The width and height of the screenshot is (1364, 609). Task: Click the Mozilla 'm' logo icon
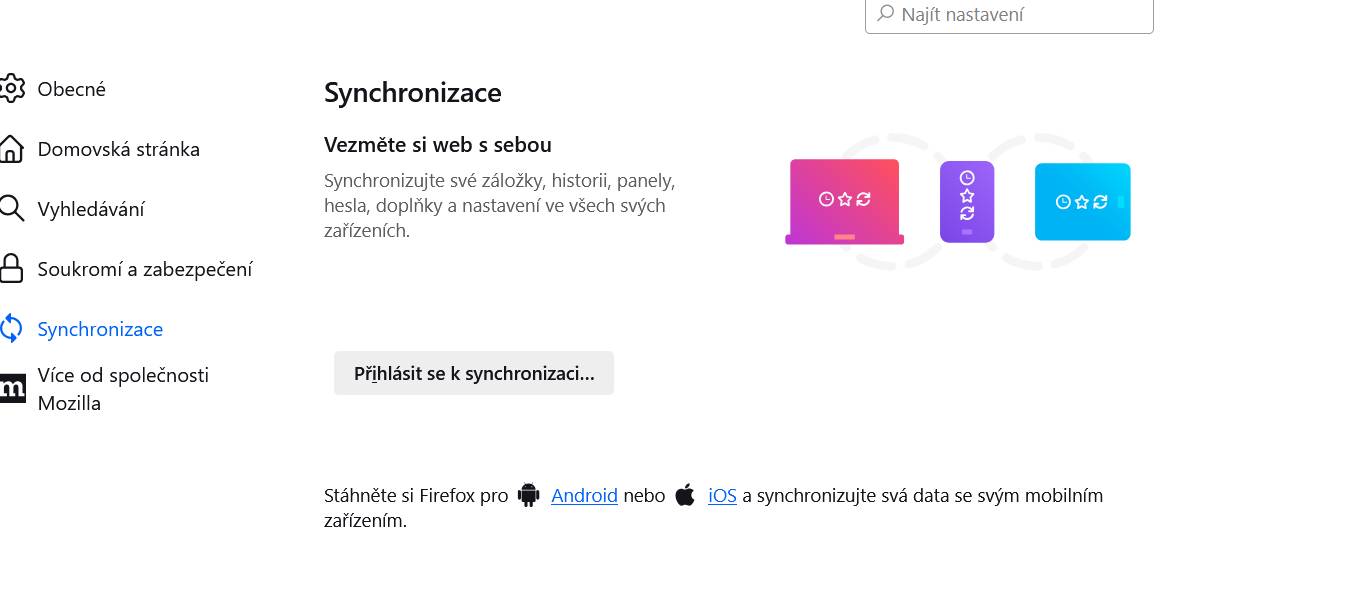(12, 389)
